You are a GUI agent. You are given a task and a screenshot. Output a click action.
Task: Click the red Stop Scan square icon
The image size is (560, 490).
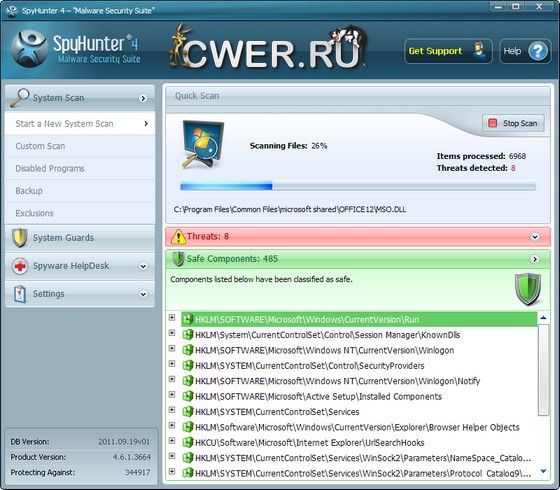coord(492,123)
